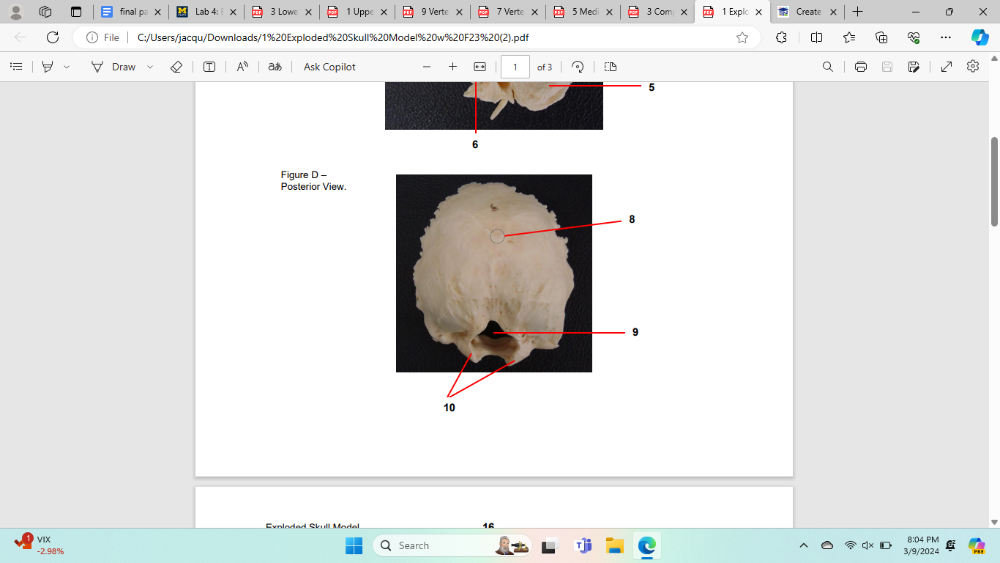Image resolution: width=1000 pixels, height=563 pixels.
Task: Switch to the '9 Verte' PDF tab
Action: click(432, 12)
